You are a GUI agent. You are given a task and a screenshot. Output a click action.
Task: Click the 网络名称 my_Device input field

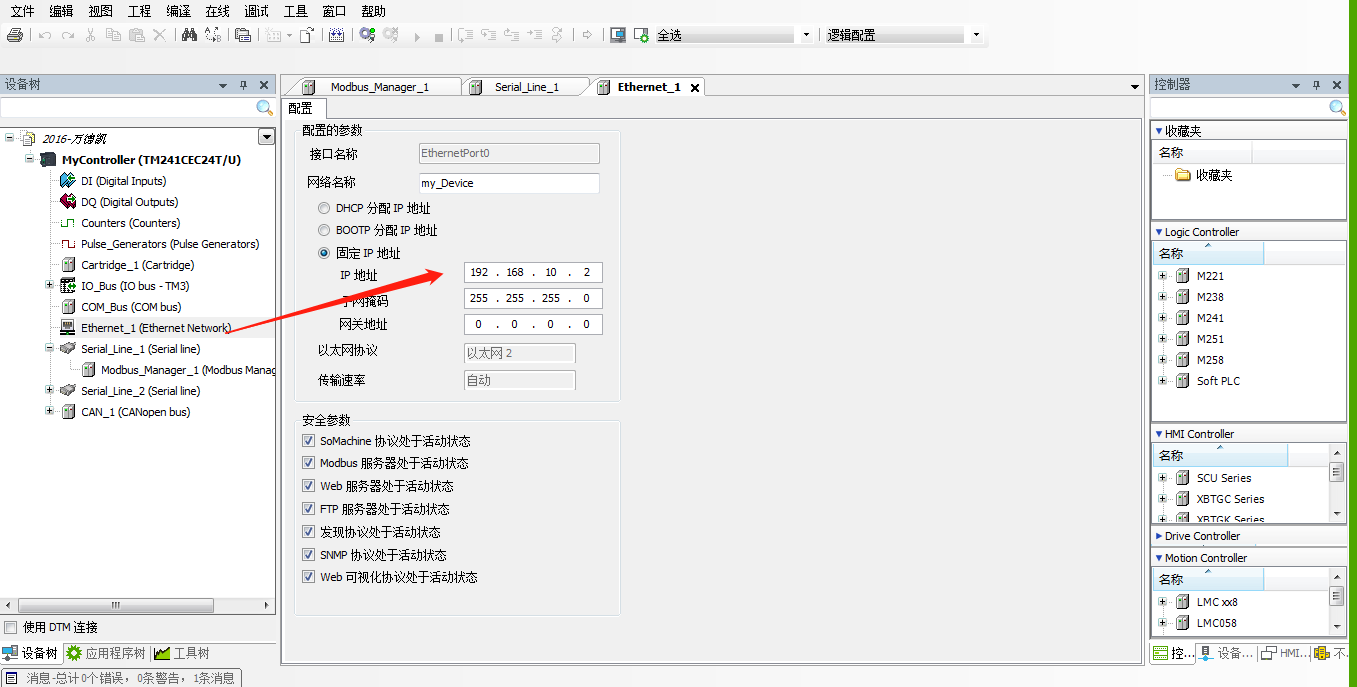coord(509,183)
